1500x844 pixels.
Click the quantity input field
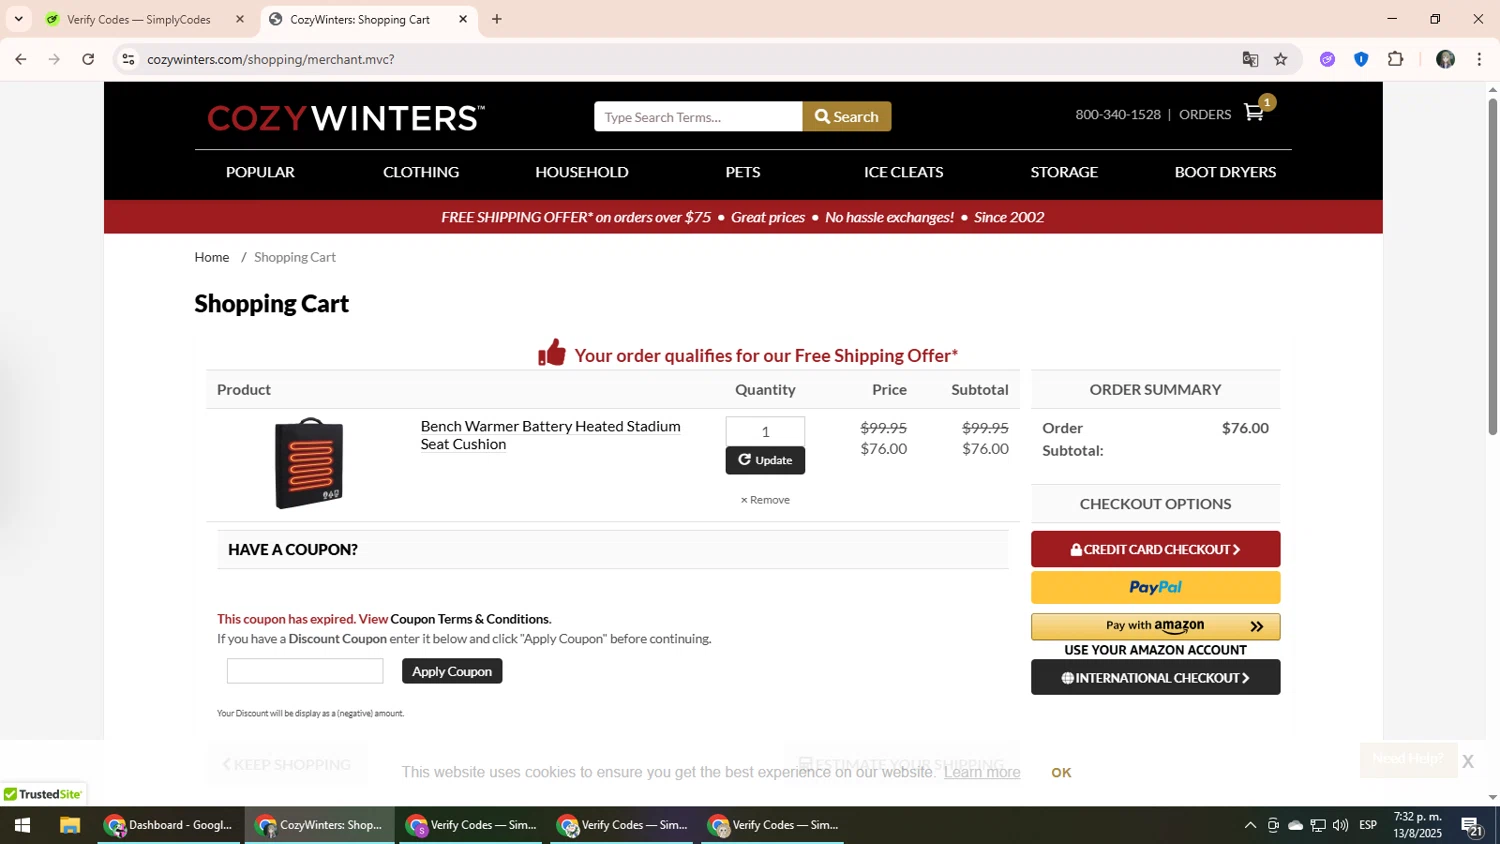[765, 431]
